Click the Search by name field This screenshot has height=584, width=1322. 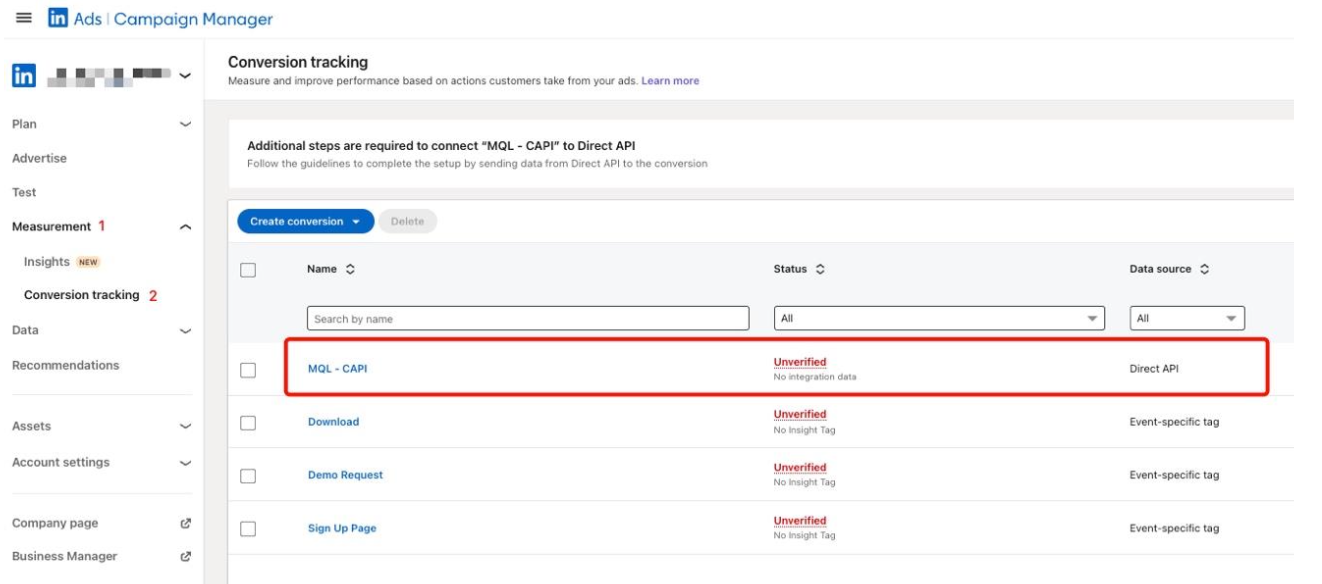pyautogui.click(x=527, y=319)
